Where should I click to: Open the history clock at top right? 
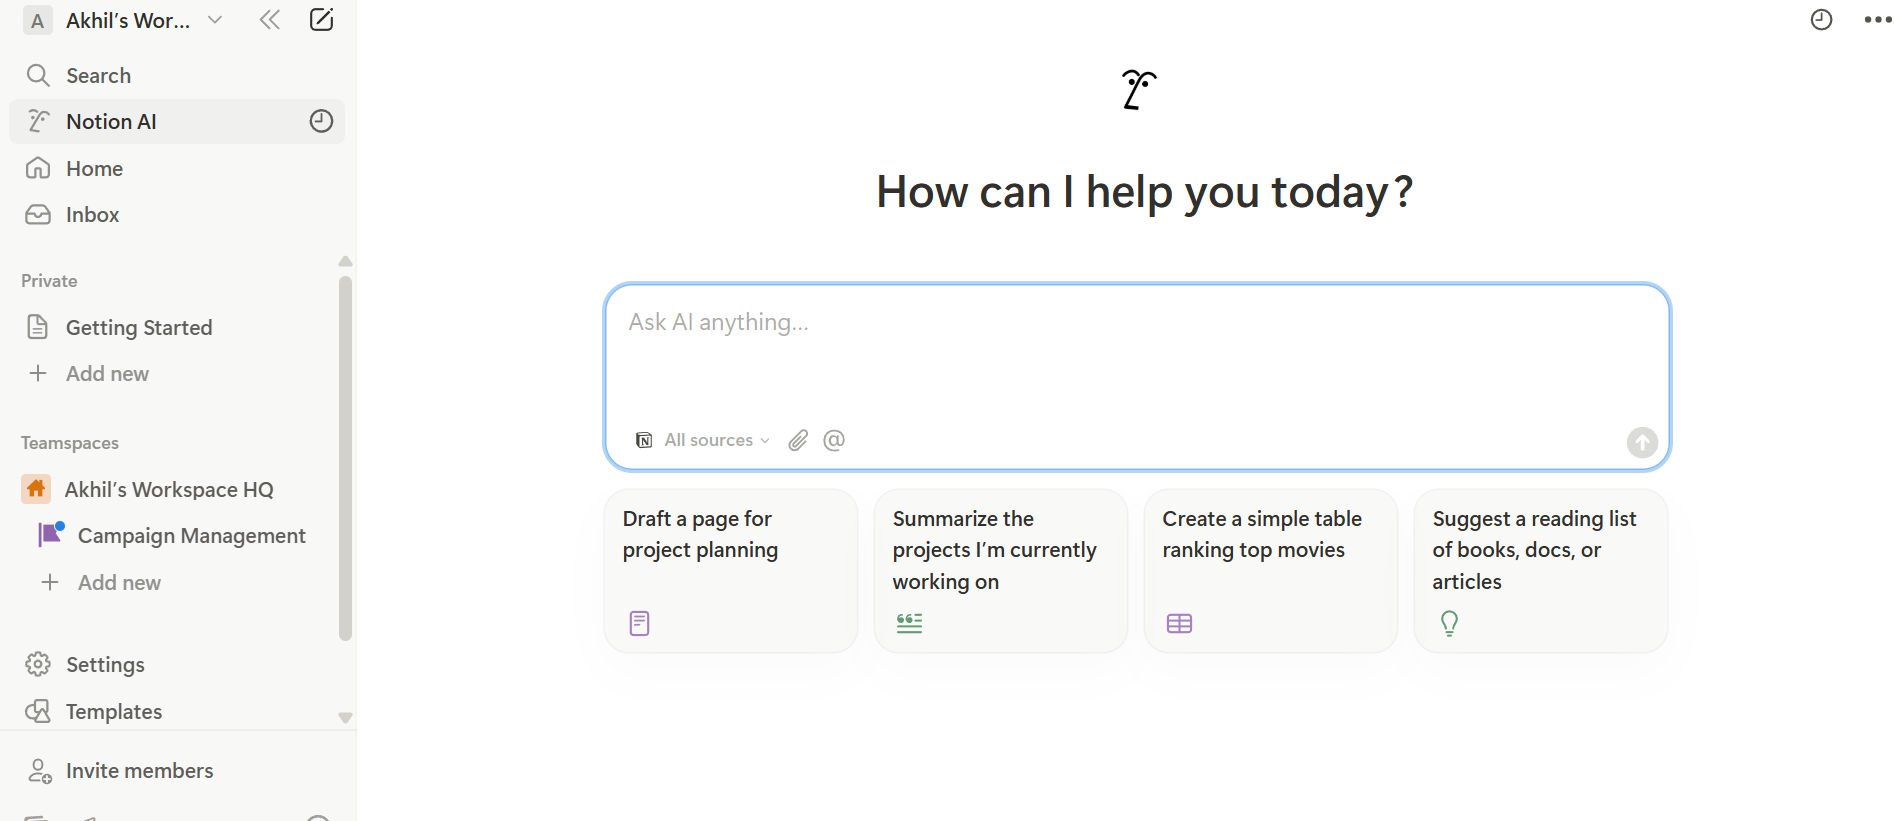1822,20
